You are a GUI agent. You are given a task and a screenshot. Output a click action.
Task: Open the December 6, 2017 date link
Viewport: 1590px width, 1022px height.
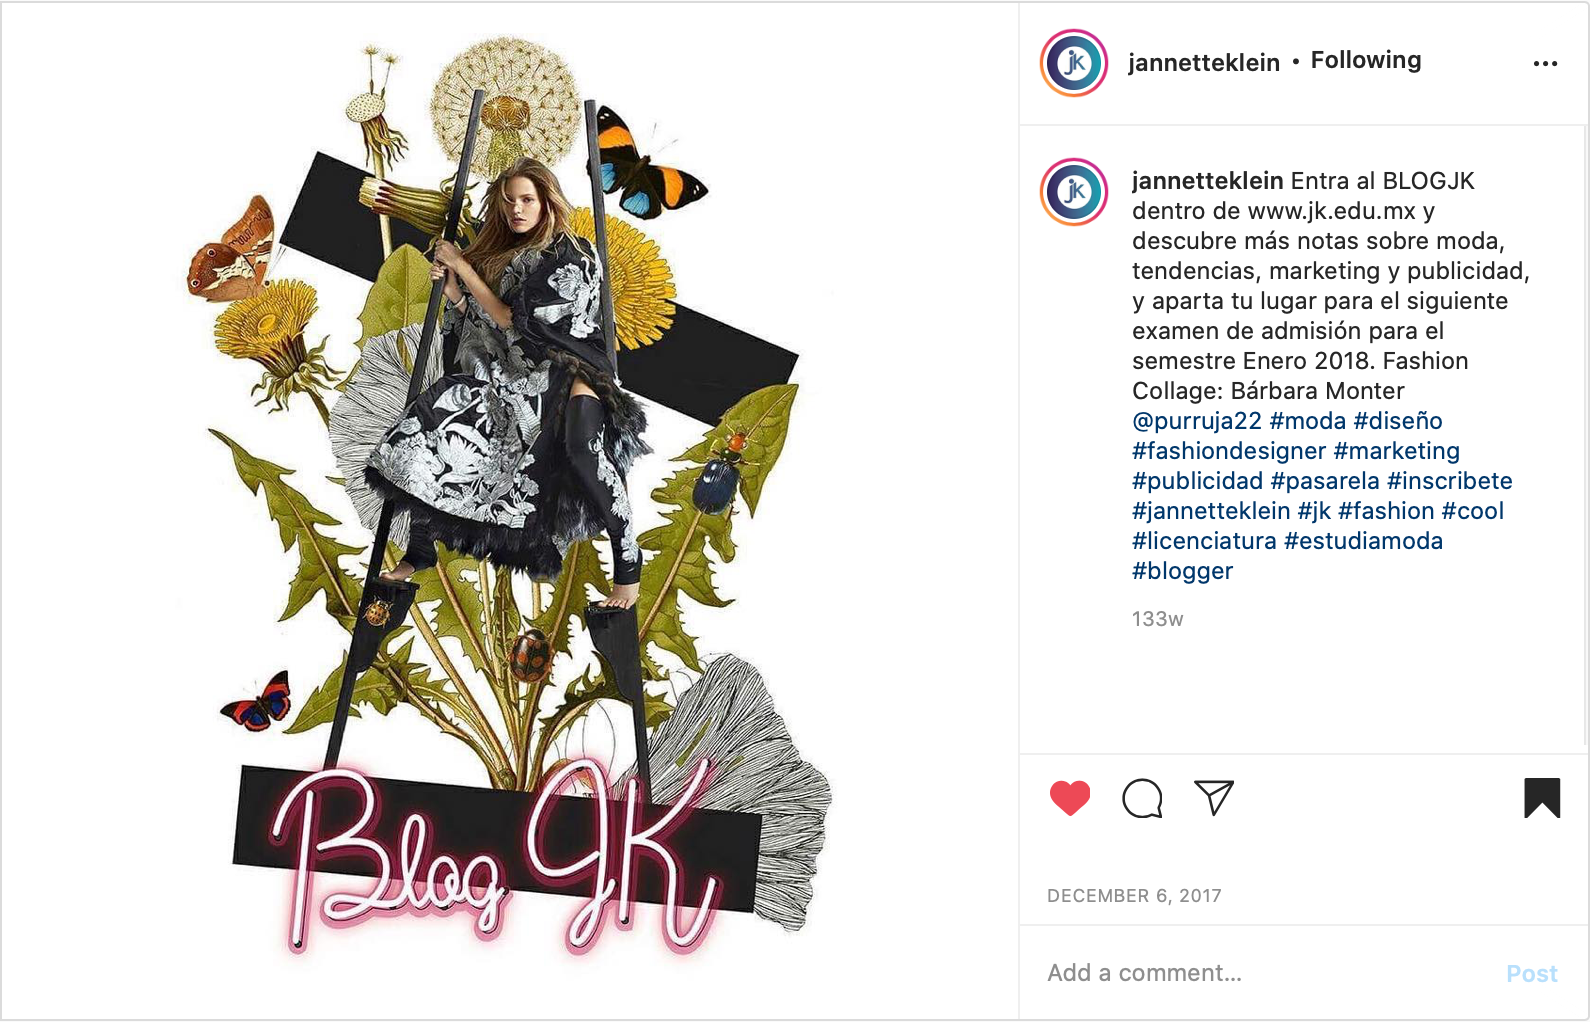(1134, 896)
